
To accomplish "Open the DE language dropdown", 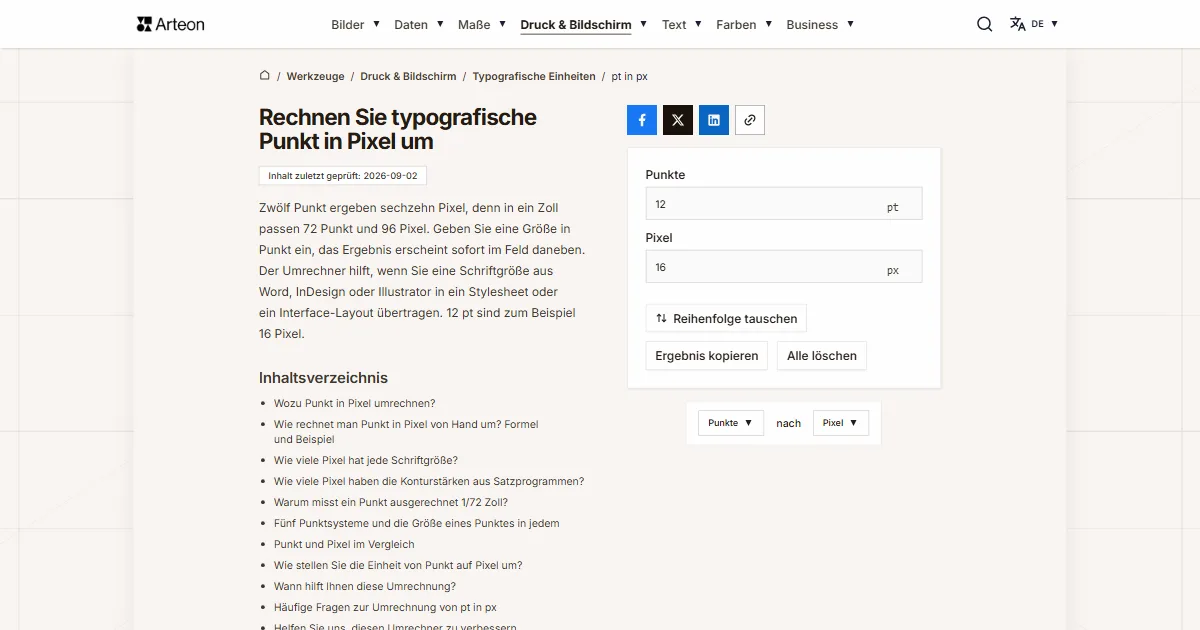I will [1045, 24].
